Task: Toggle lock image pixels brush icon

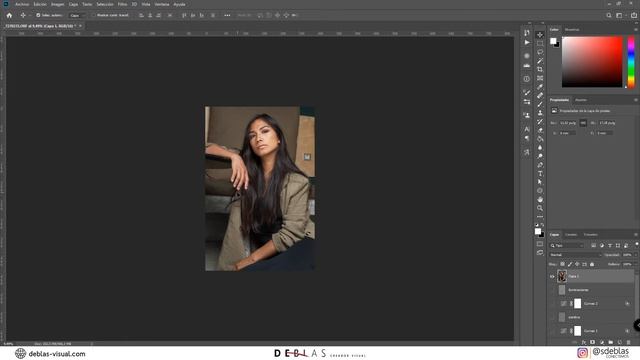Action: 570,264
